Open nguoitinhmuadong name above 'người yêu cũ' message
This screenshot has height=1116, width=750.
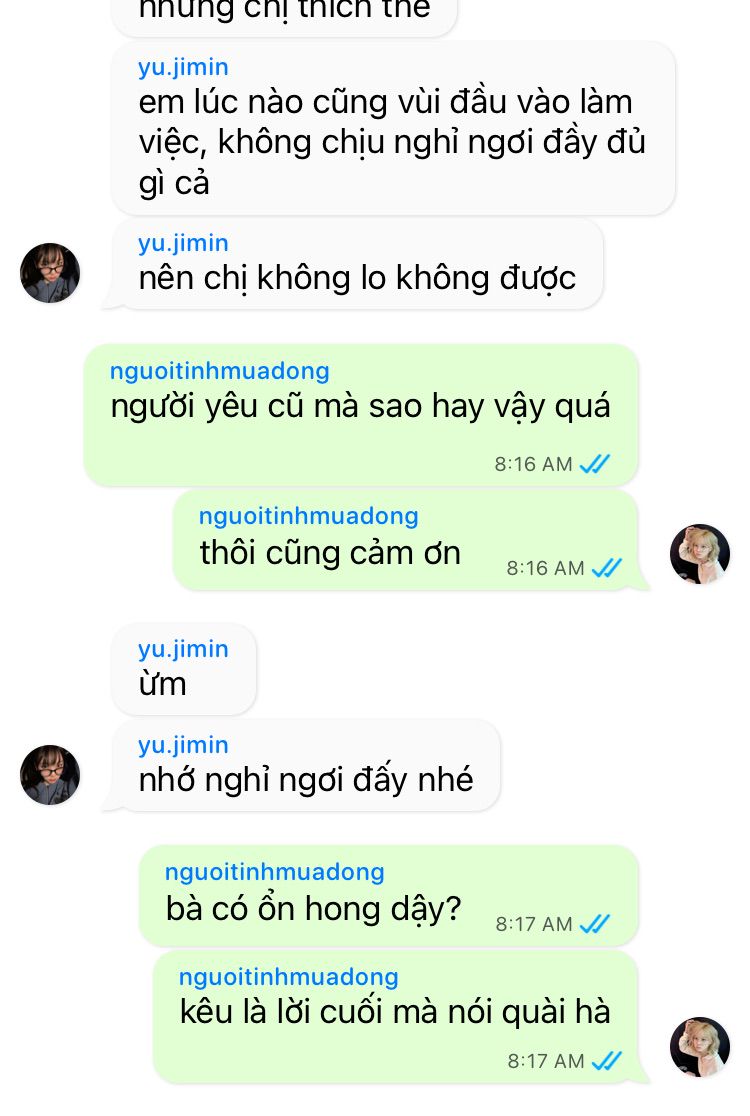pyautogui.click(x=219, y=371)
